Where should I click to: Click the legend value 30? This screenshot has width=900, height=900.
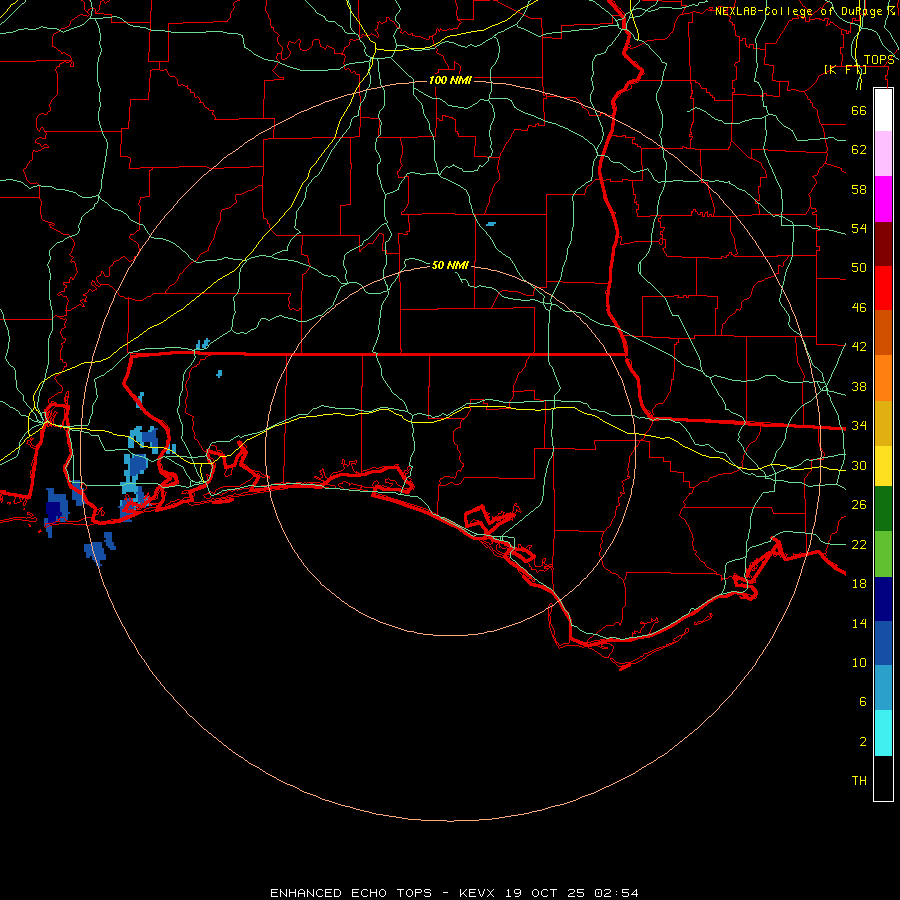859,465
